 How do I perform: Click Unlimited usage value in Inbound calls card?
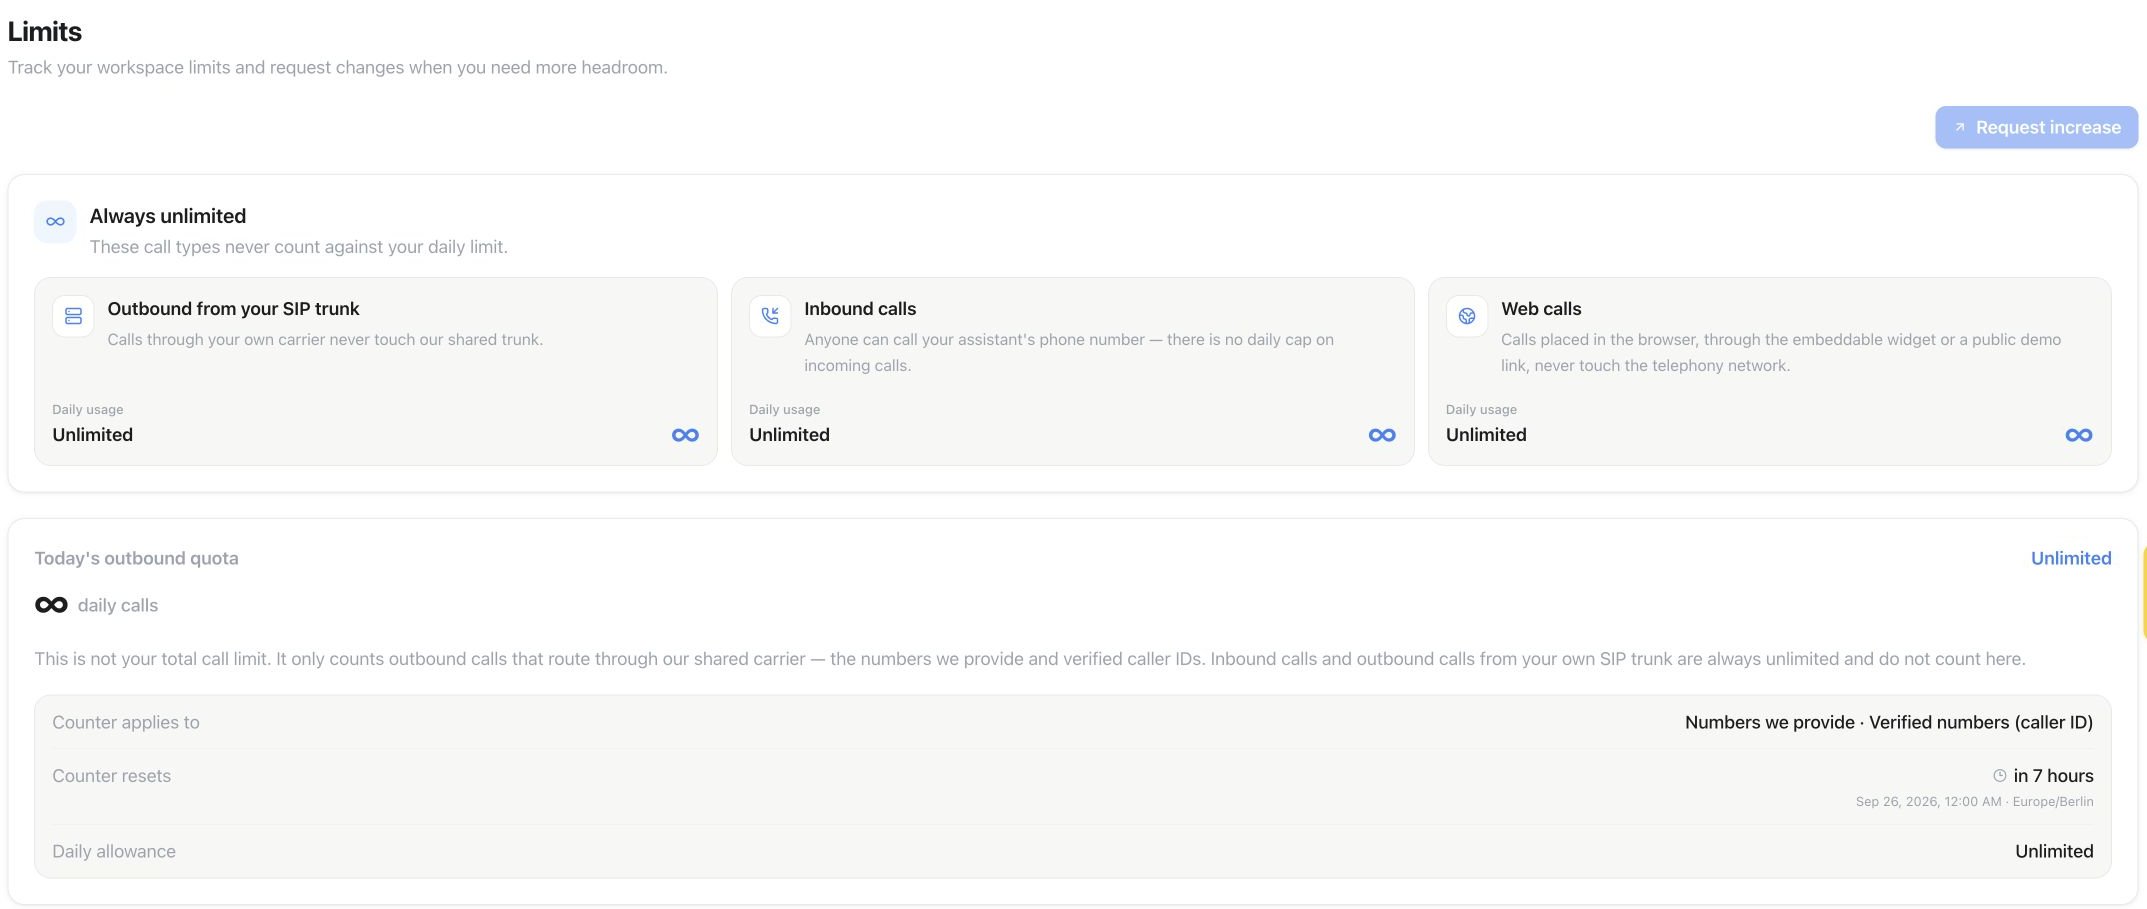789,435
